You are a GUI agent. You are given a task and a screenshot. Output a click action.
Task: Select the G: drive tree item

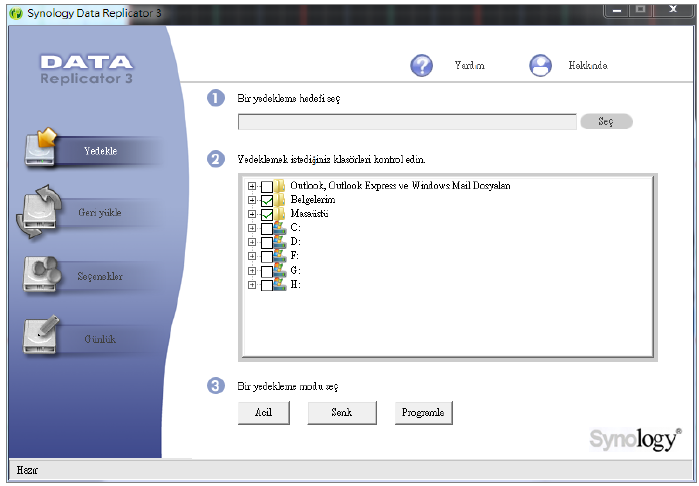click(296, 271)
